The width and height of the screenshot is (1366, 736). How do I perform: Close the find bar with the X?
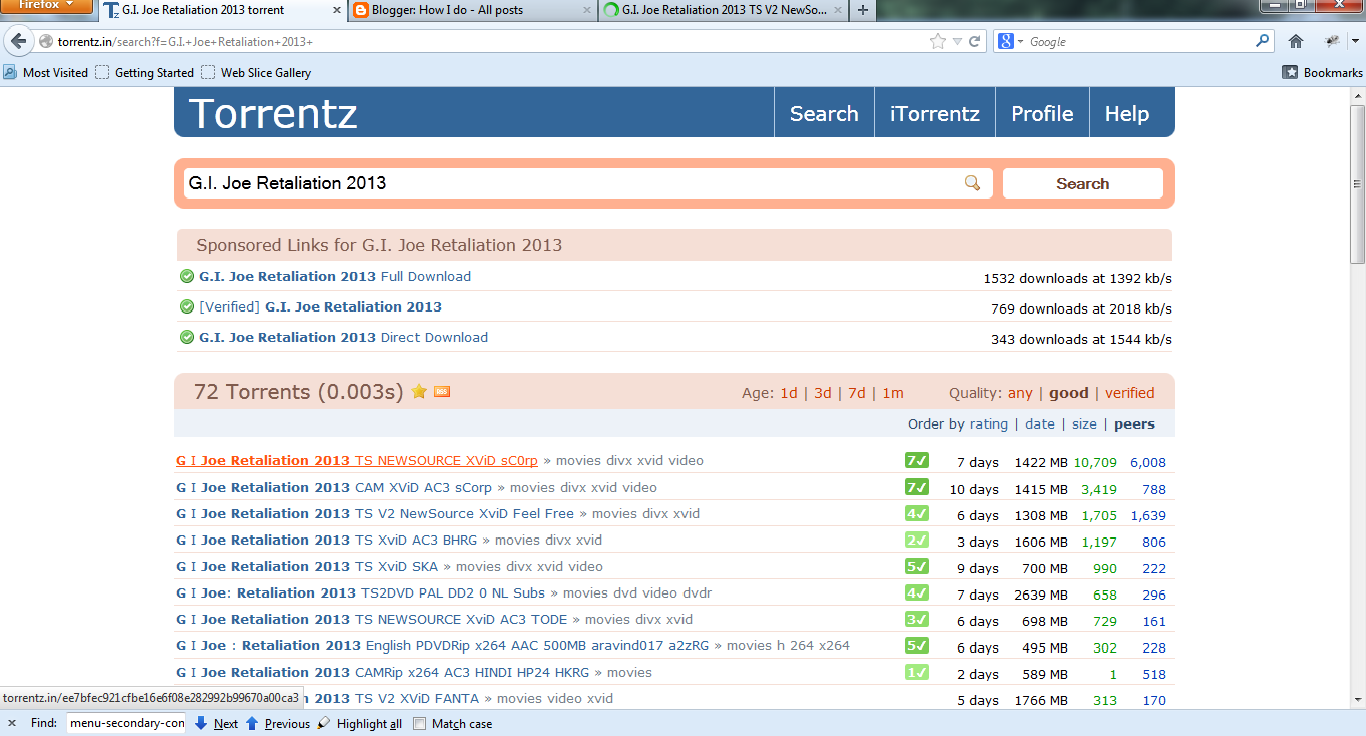(x=12, y=723)
